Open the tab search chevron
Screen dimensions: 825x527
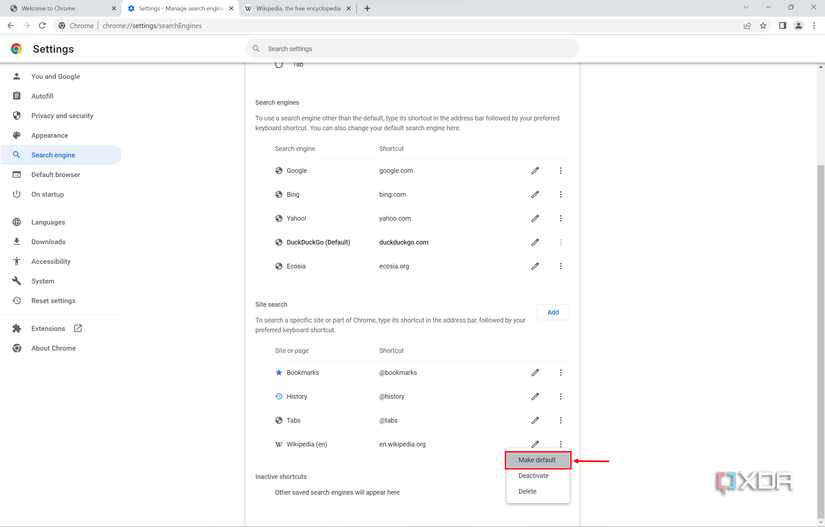click(x=746, y=7)
